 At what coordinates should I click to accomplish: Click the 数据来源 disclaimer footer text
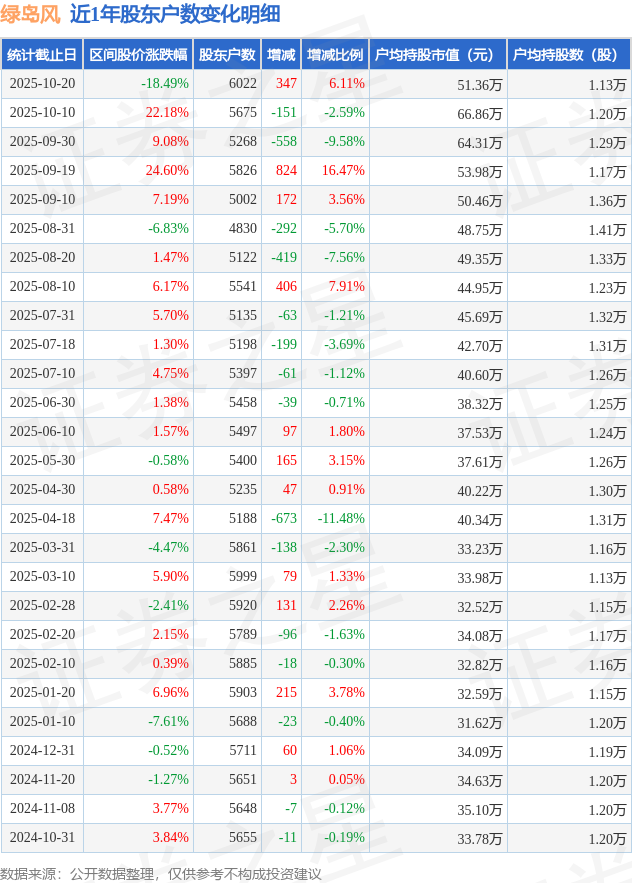(161, 873)
